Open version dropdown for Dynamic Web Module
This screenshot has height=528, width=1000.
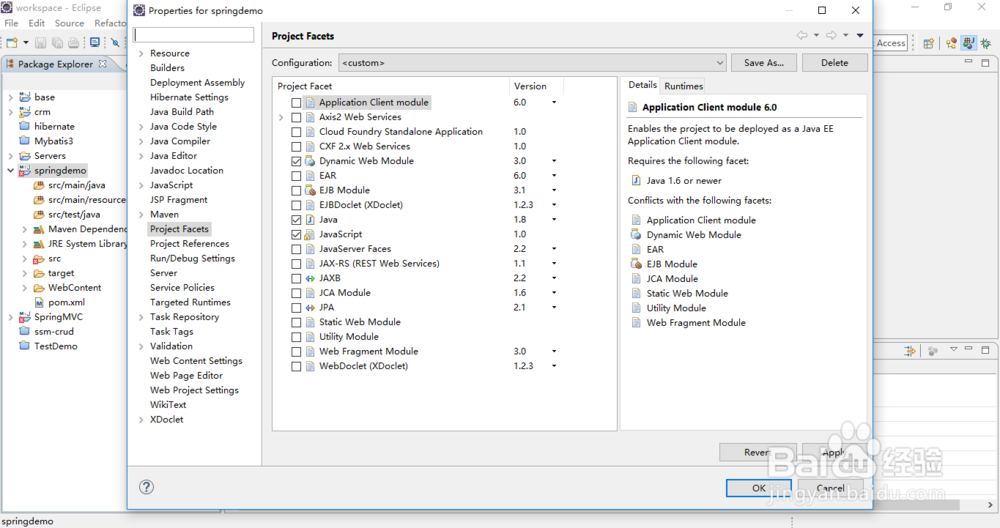pos(554,161)
